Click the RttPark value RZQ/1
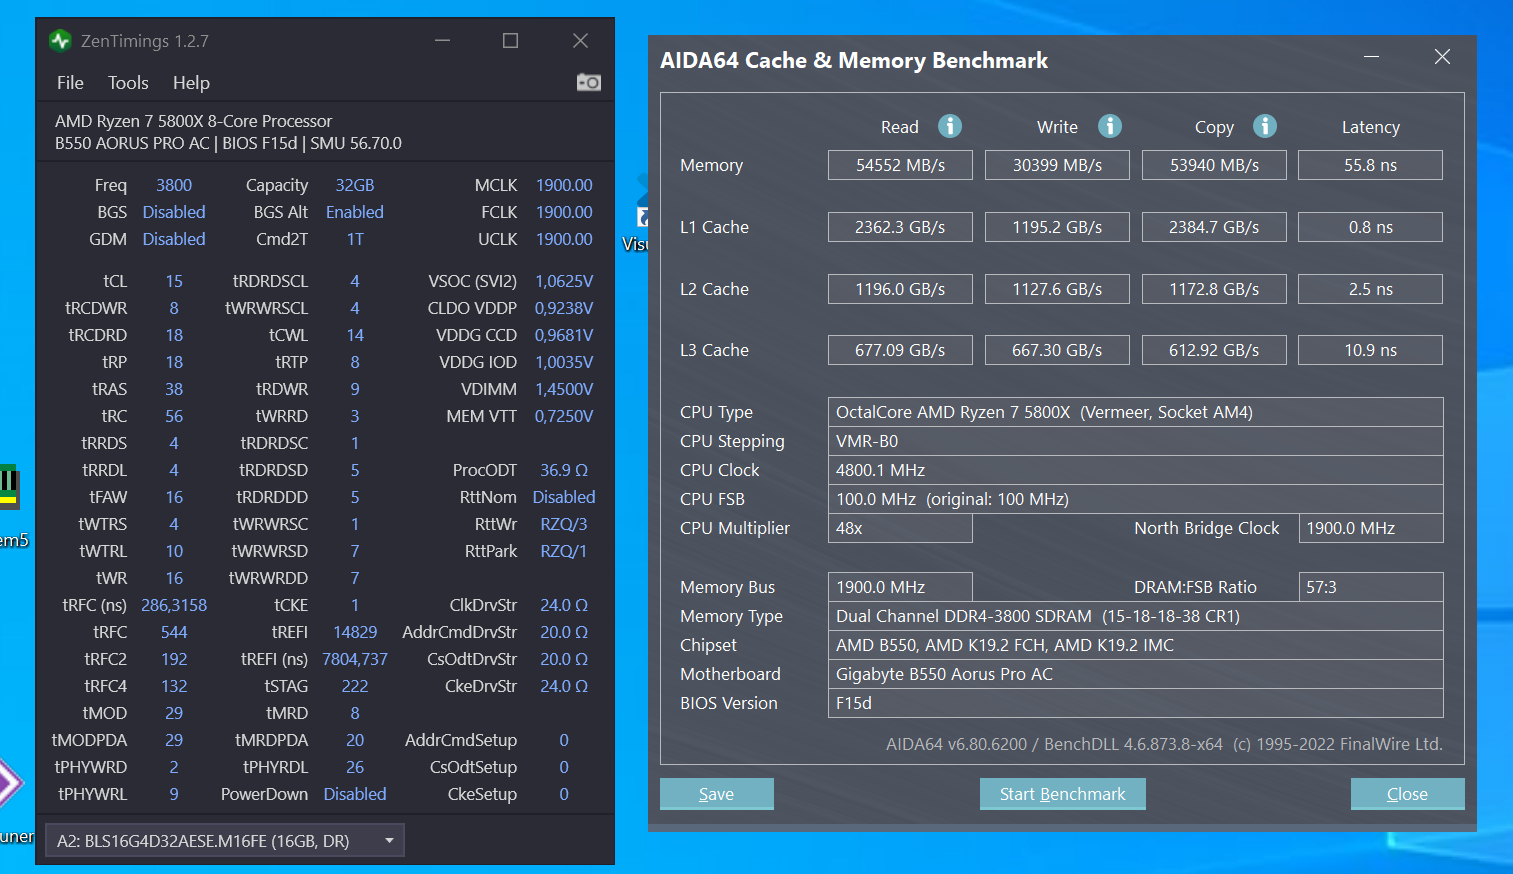Image resolution: width=1513 pixels, height=874 pixels. click(x=564, y=551)
